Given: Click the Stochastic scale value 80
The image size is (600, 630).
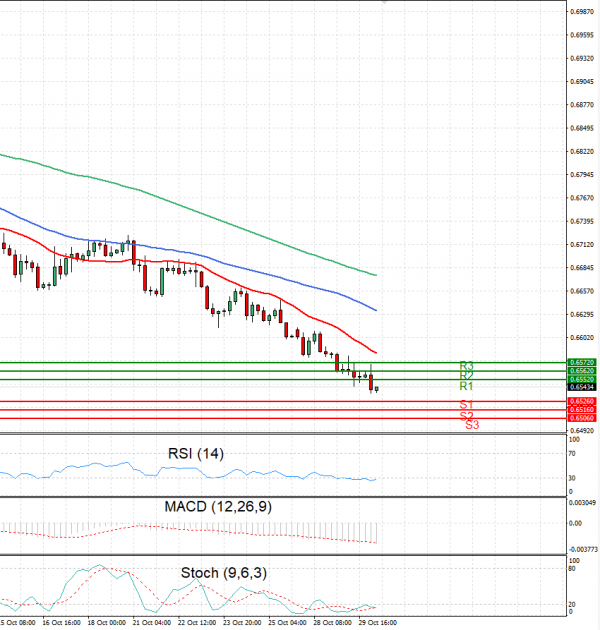Looking at the screenshot, I should [573, 569].
